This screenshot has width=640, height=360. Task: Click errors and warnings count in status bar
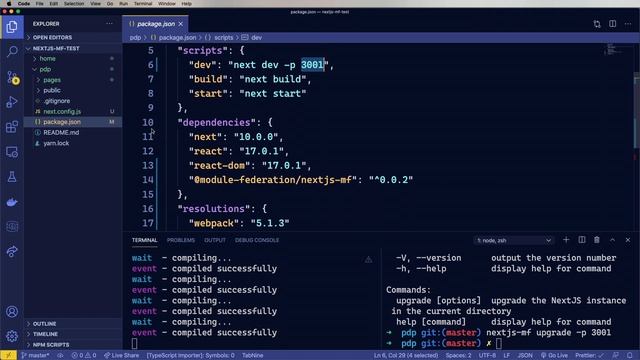pos(84,355)
